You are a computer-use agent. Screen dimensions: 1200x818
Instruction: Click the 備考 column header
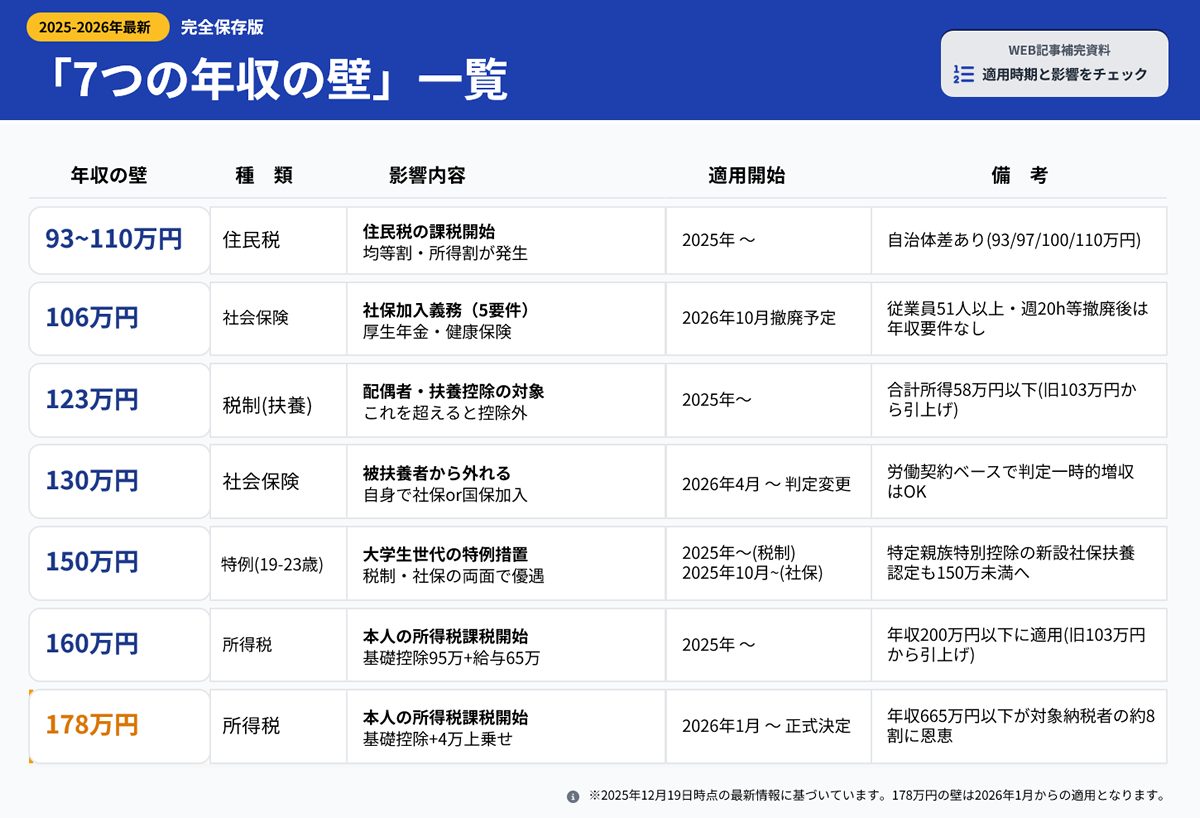[x=1019, y=175]
